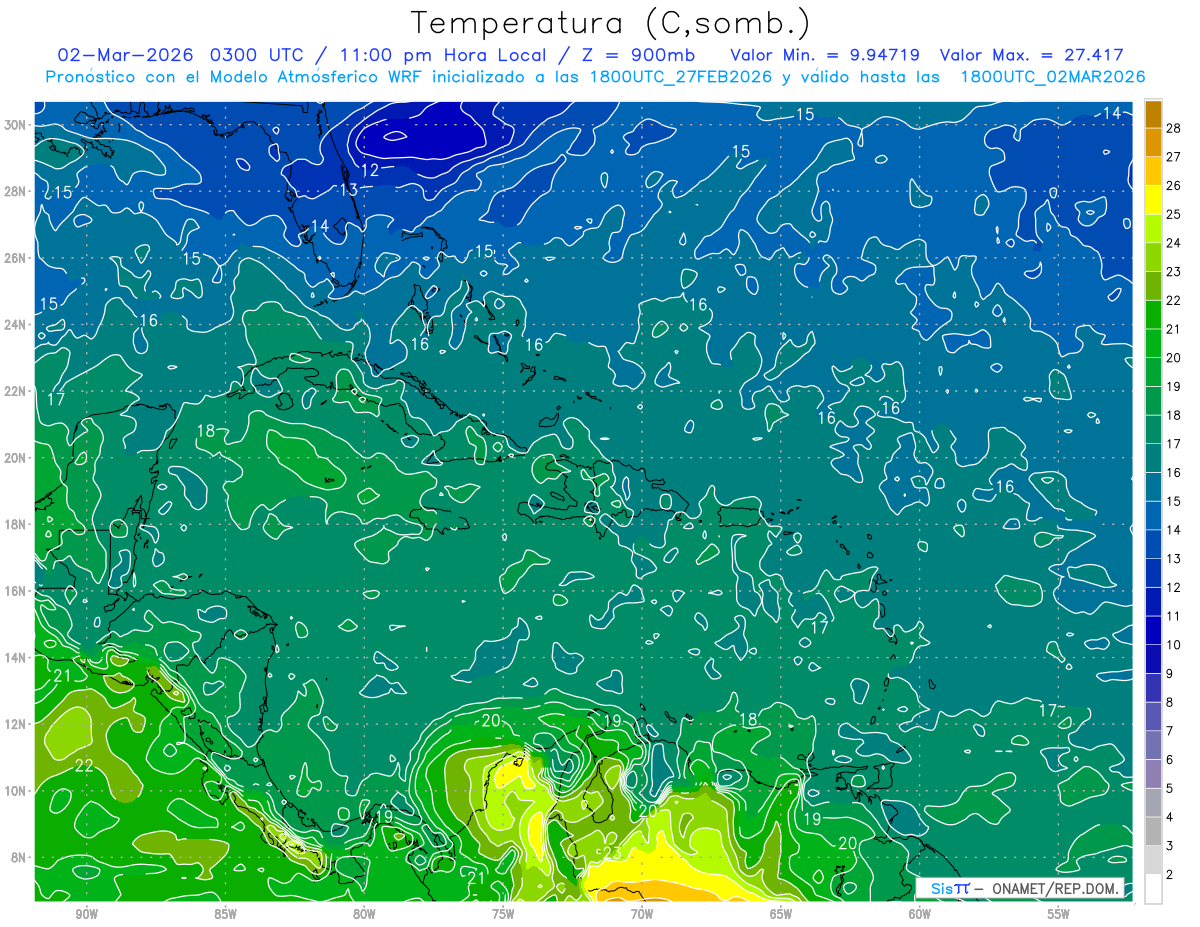Click the colorbar scale label "10"

coord(1174,645)
